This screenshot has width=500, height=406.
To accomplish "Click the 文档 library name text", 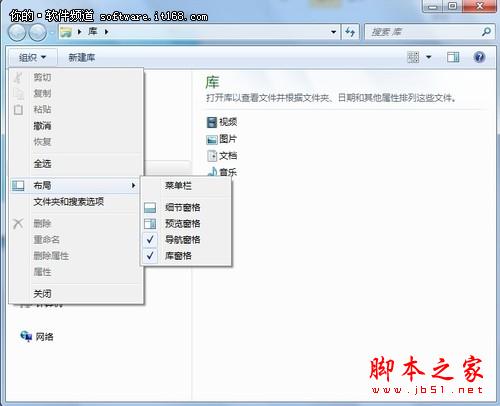I will click(x=228, y=155).
